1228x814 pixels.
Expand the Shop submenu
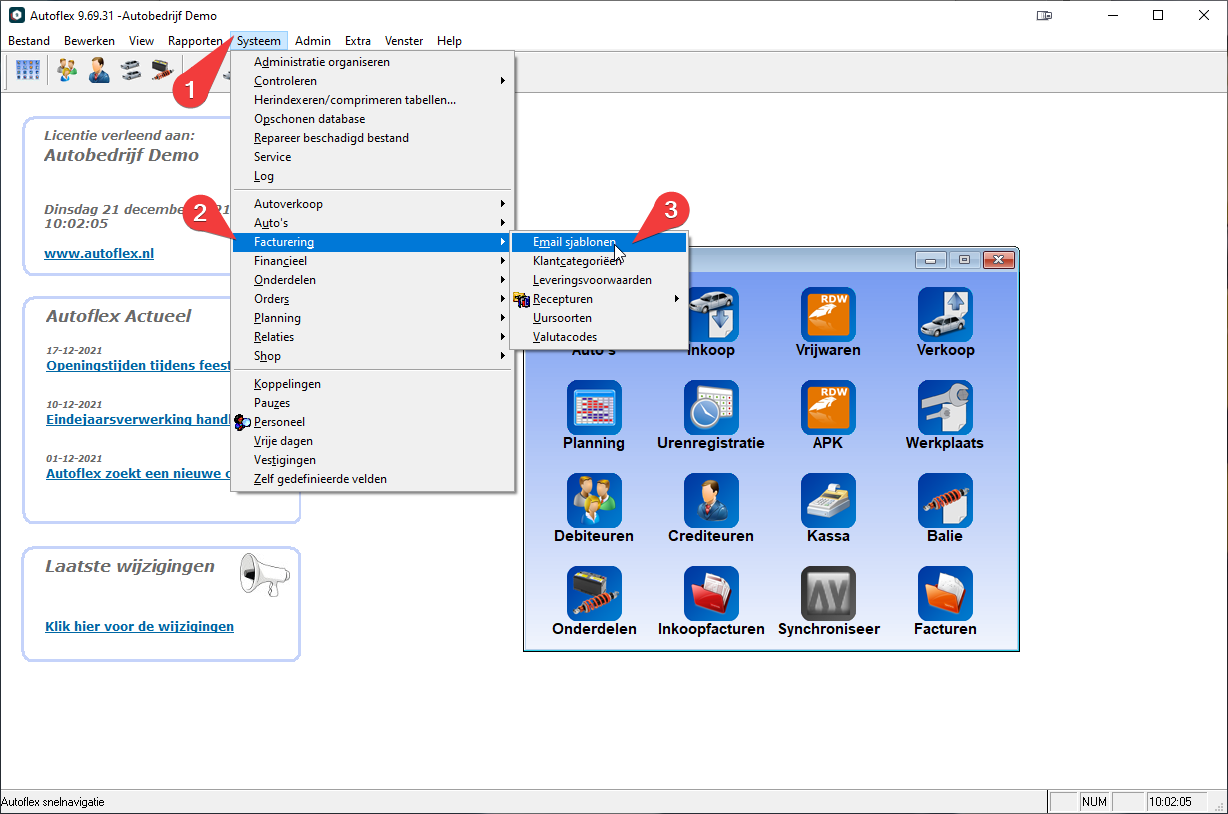click(x=372, y=356)
